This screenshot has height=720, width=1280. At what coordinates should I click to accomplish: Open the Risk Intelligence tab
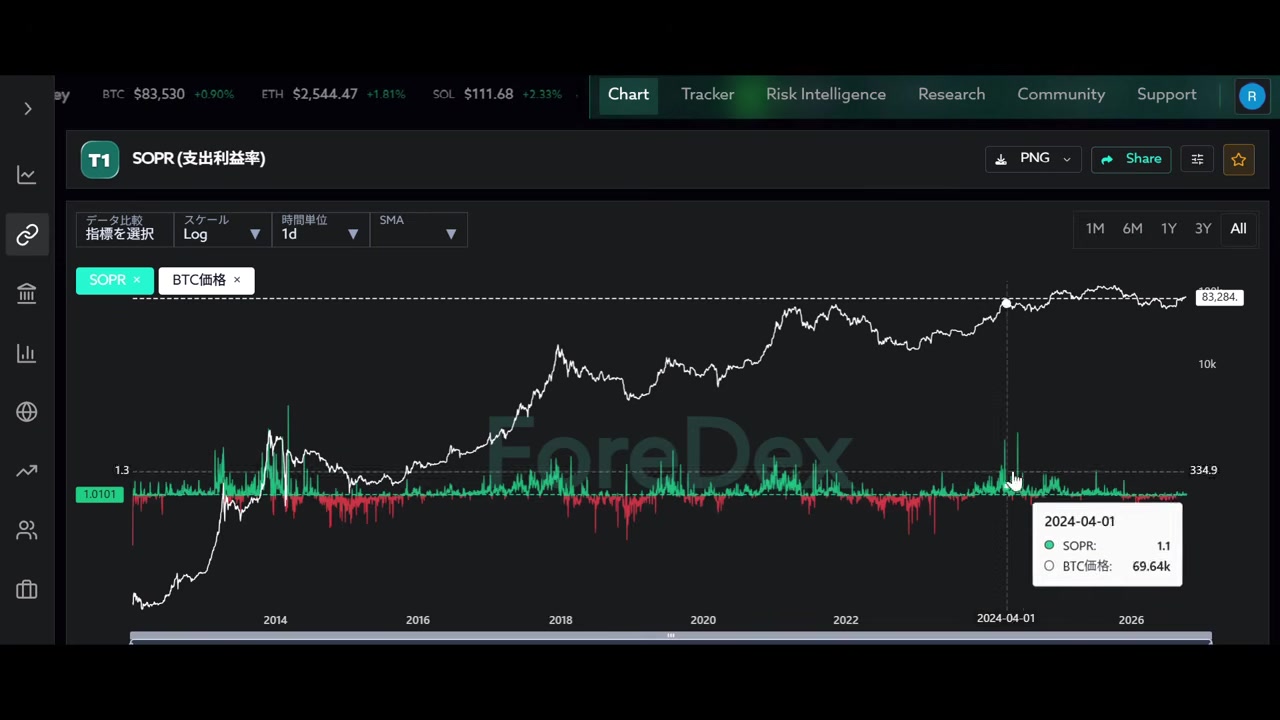tap(826, 94)
